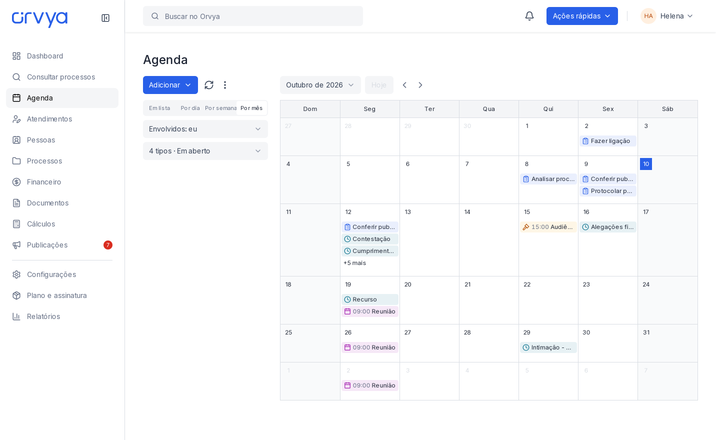Select the Por mês view
Image resolution: width=720 pixels, height=440 pixels.
point(252,108)
